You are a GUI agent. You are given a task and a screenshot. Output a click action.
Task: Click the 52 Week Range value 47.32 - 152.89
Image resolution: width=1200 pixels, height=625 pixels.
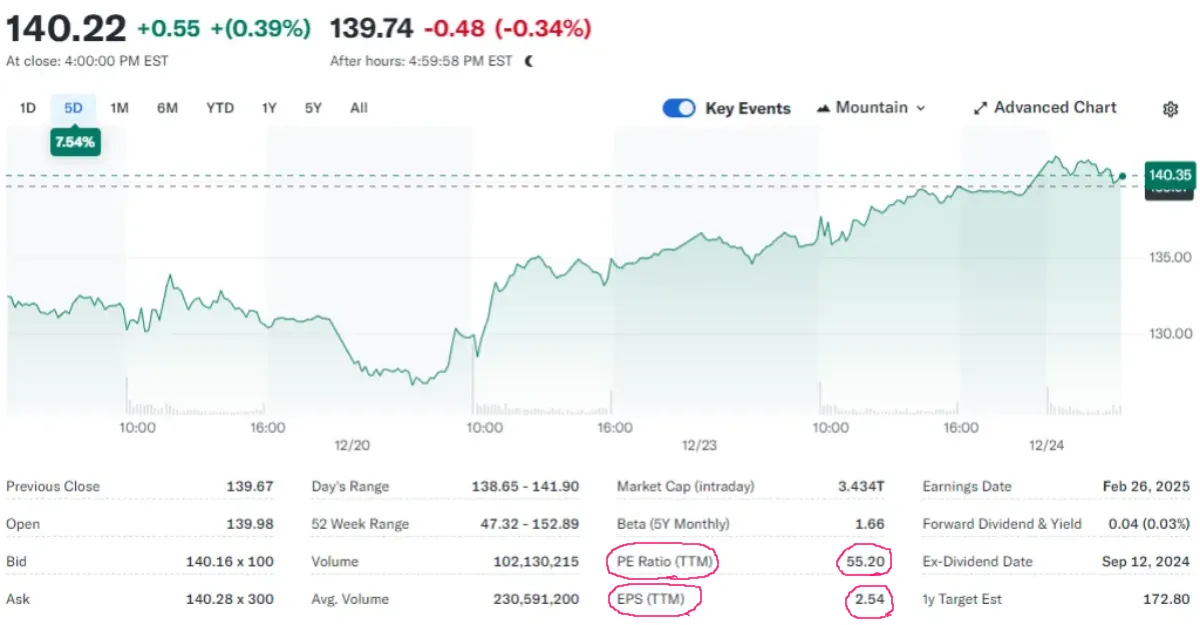click(x=529, y=524)
